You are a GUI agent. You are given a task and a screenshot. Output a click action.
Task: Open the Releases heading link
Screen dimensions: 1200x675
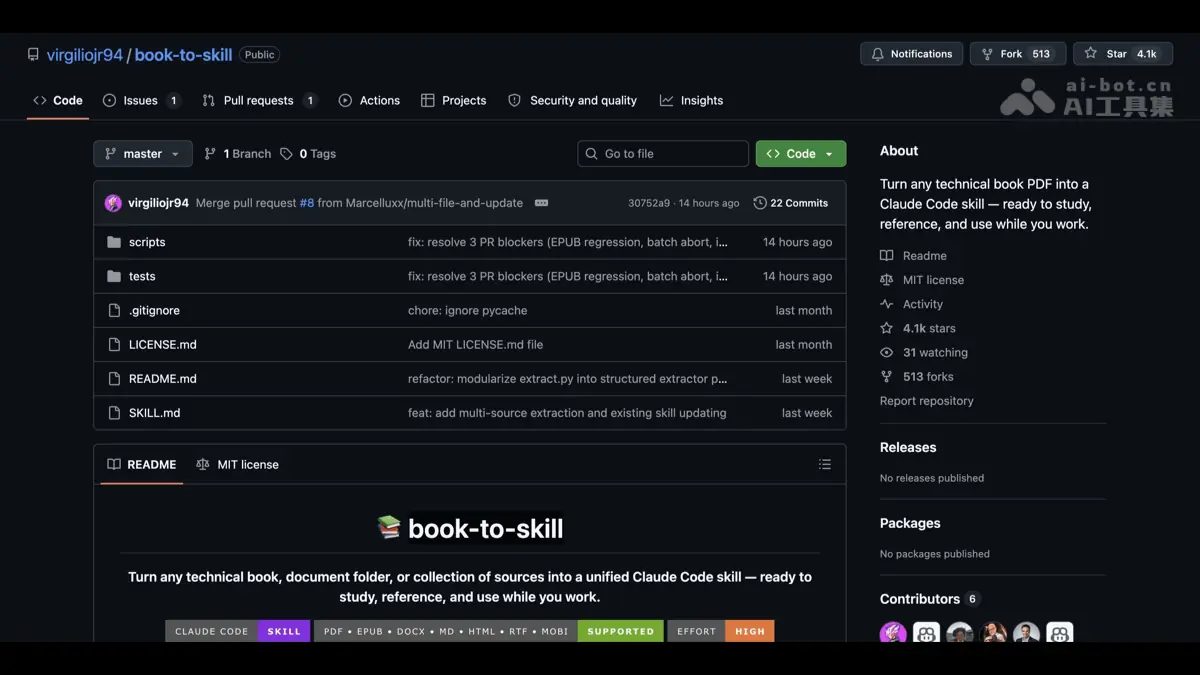[x=908, y=447]
